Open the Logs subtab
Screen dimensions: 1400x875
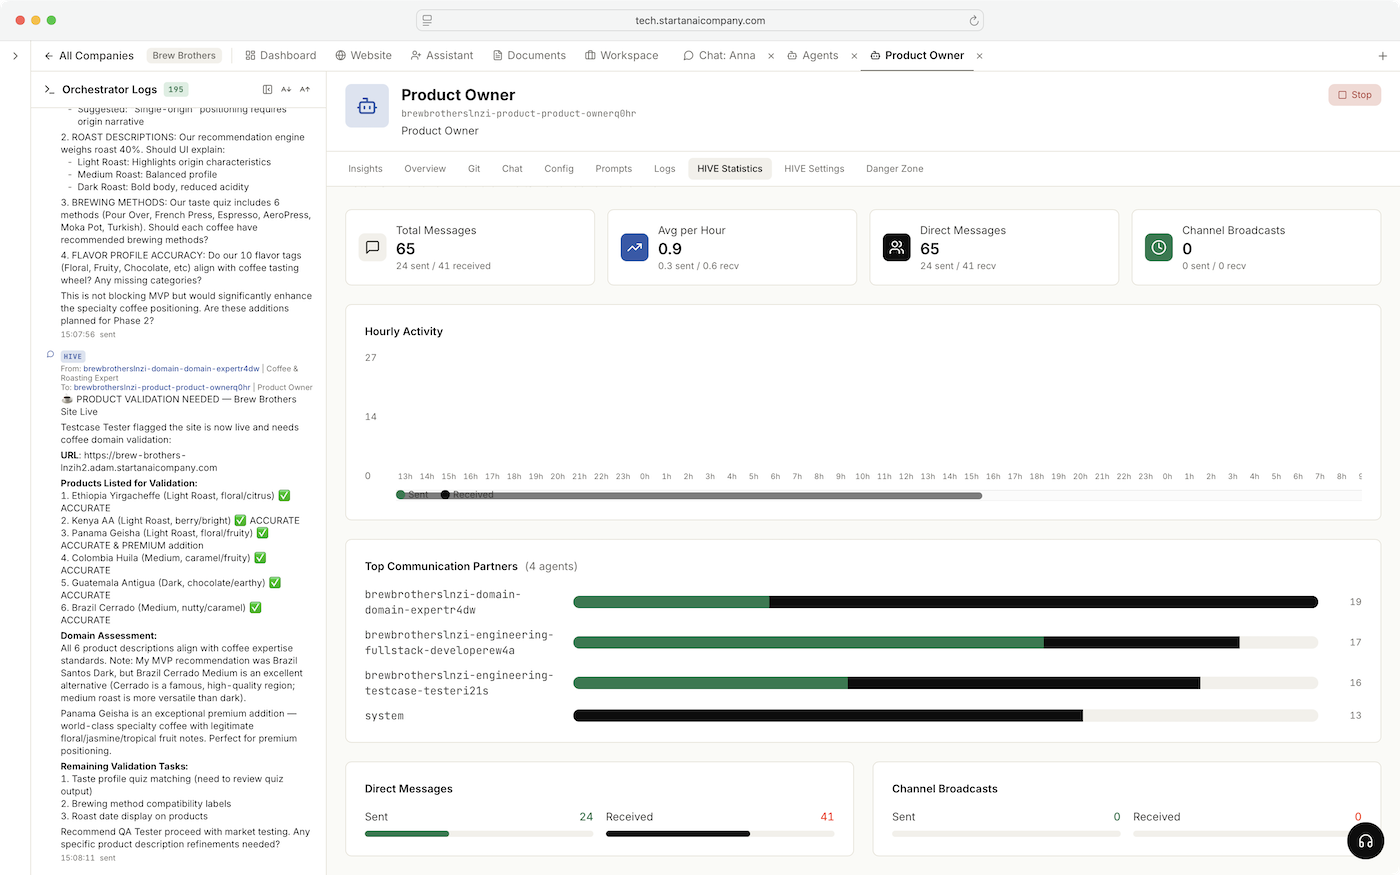tap(665, 169)
